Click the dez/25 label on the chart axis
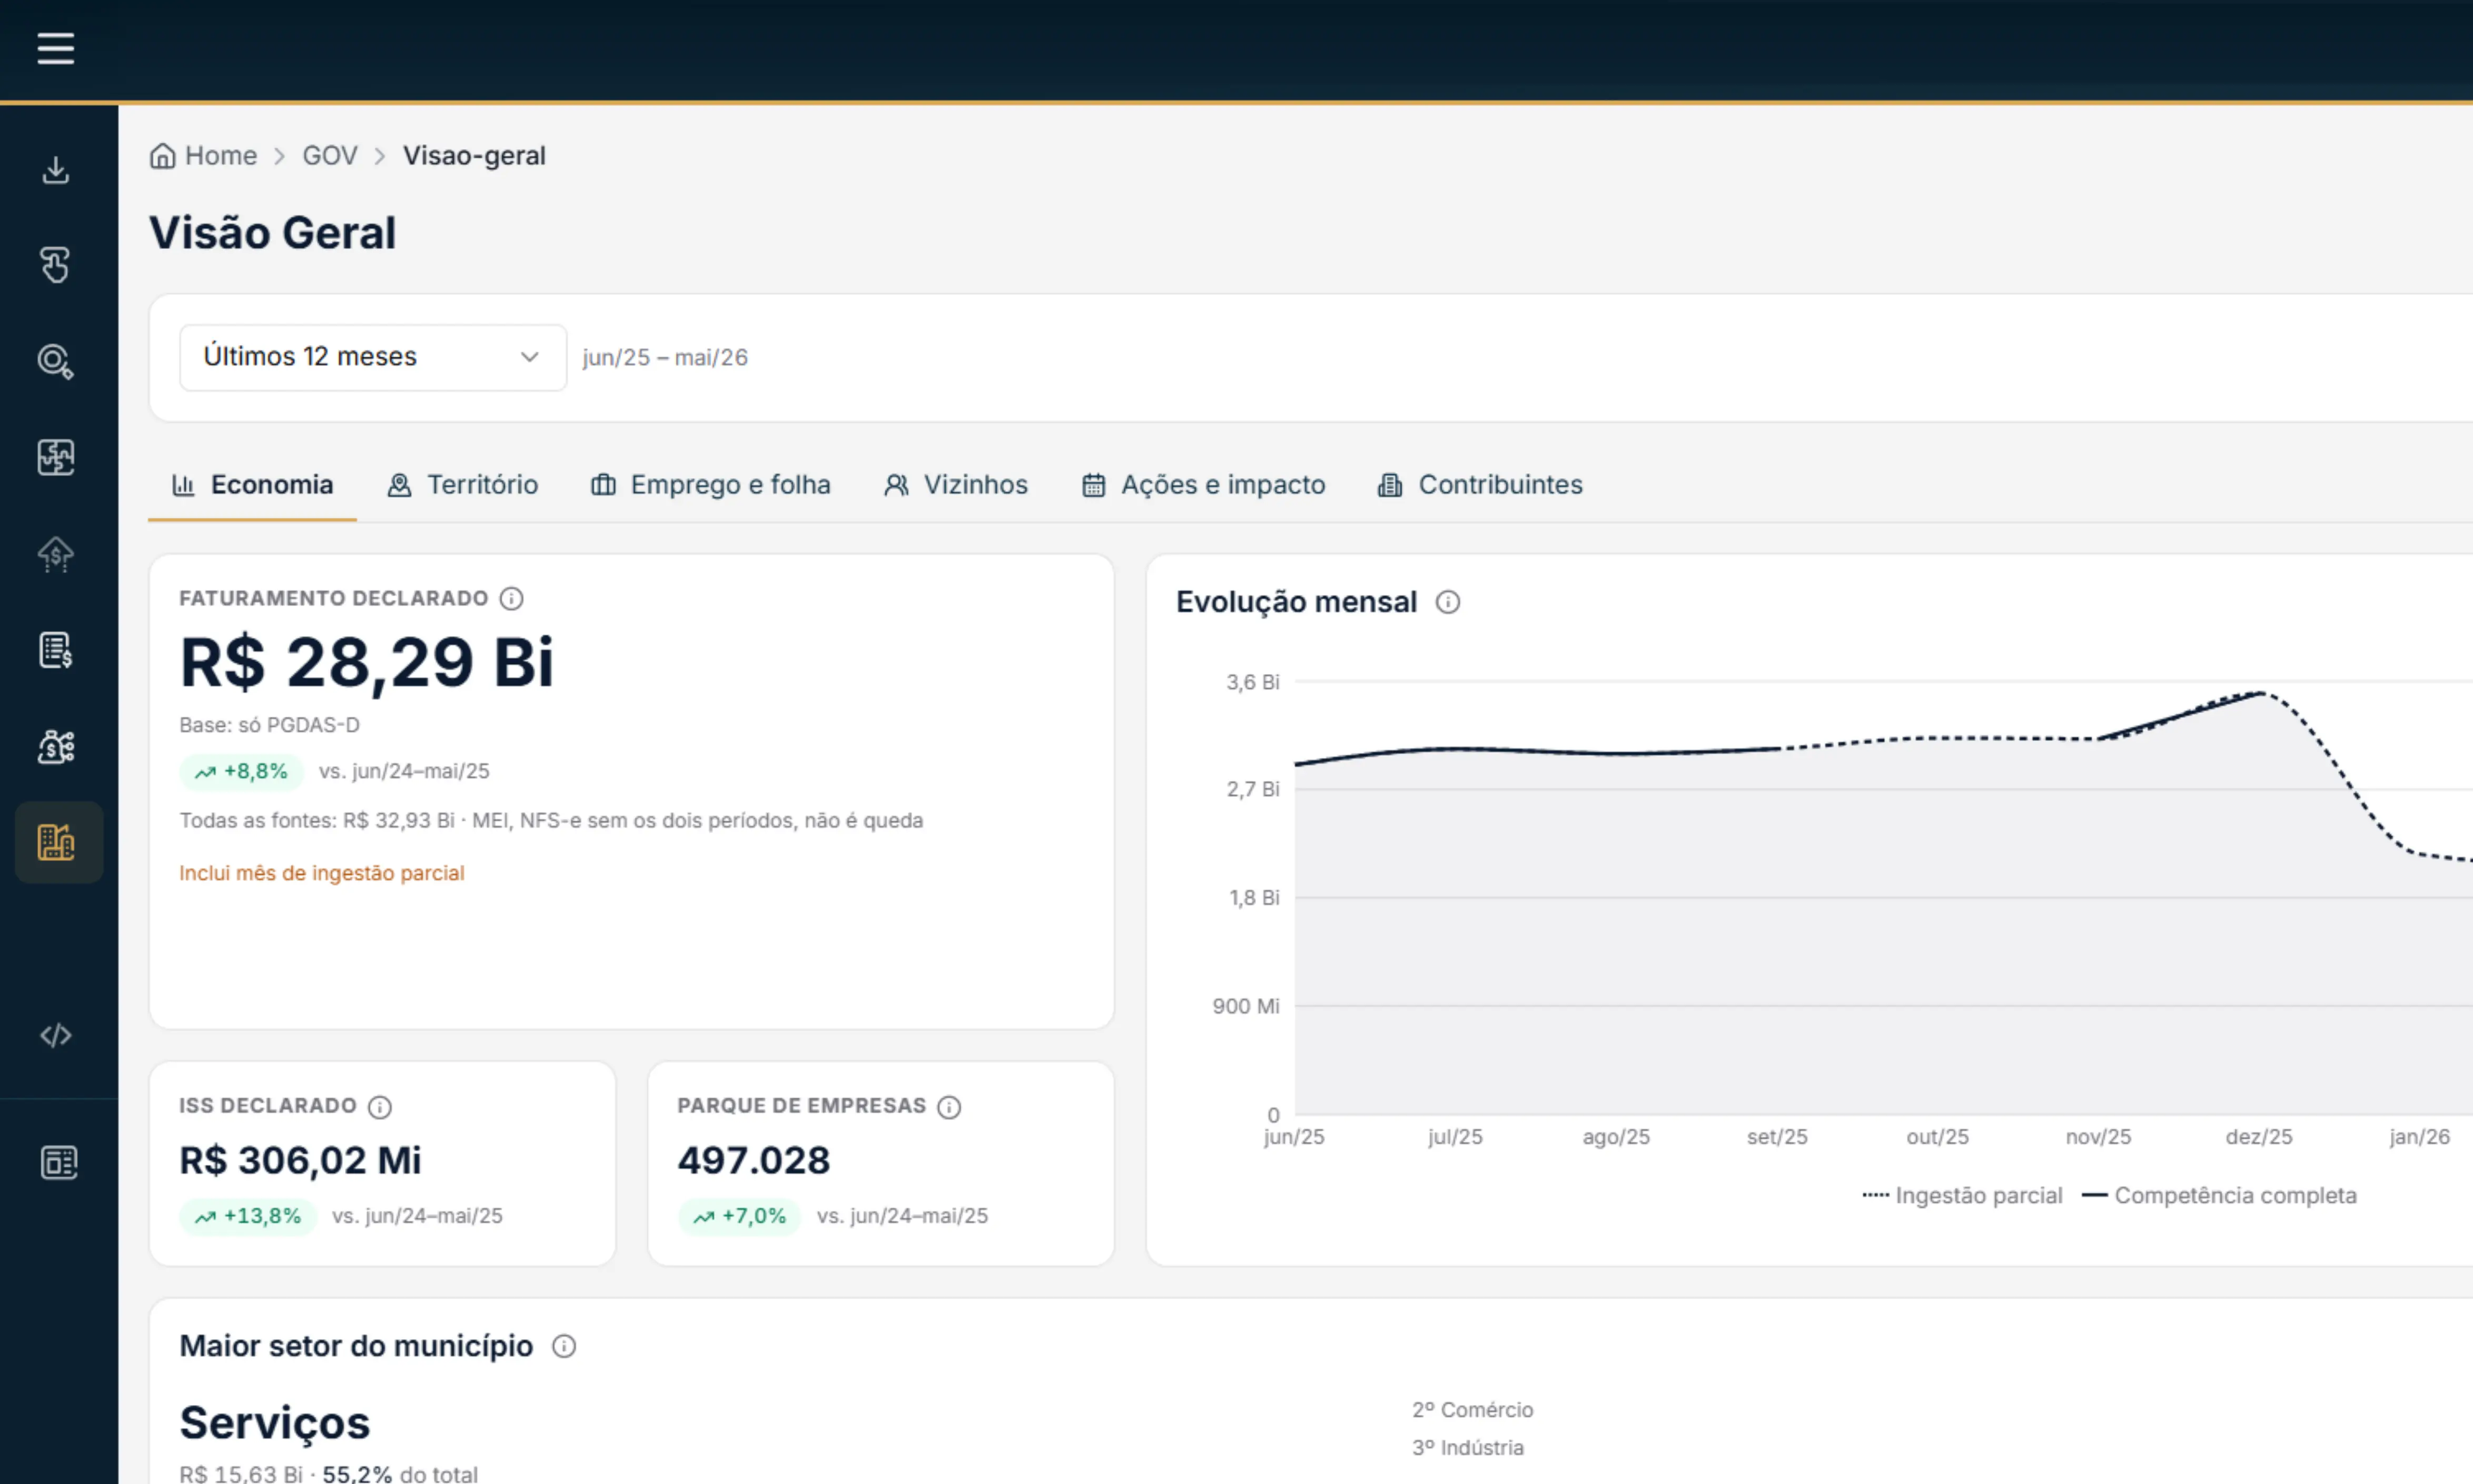This screenshot has width=2473, height=1484. tap(2259, 1137)
